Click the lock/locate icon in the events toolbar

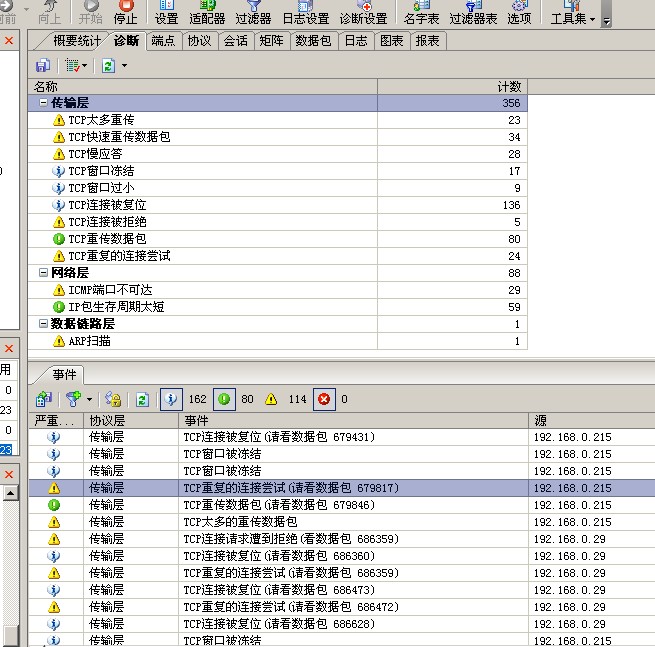pos(113,399)
